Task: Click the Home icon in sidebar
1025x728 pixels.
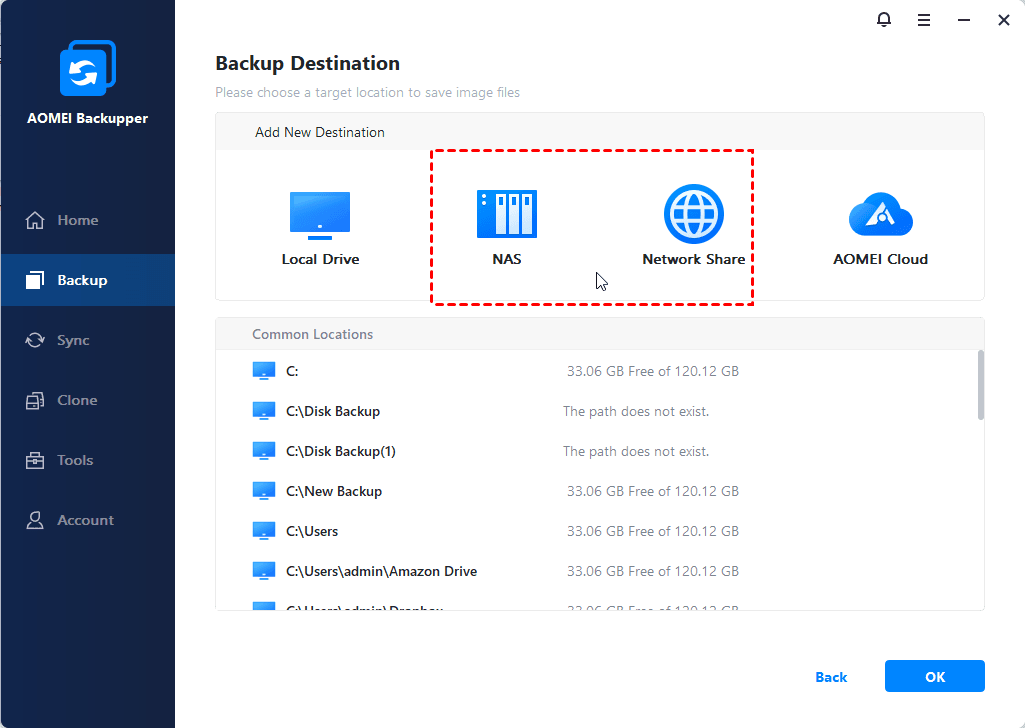Action: [35, 220]
